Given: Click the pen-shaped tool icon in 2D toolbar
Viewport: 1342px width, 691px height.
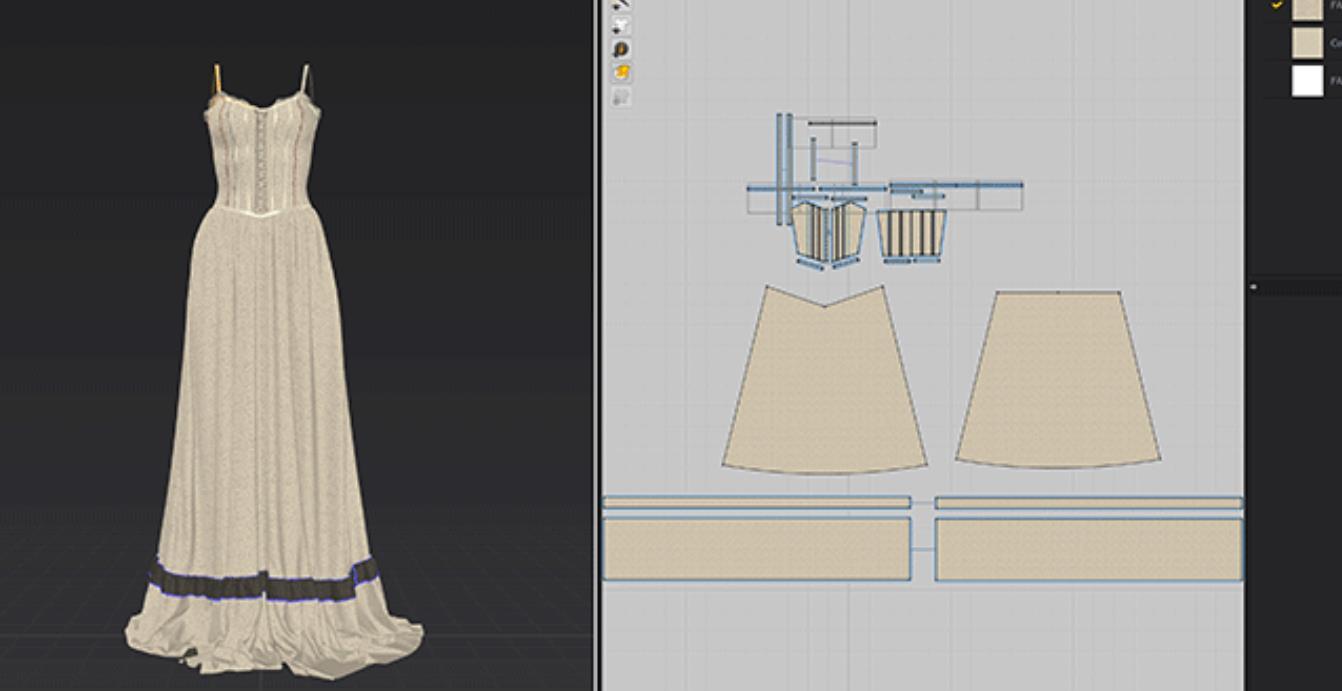Looking at the screenshot, I should [621, 5].
